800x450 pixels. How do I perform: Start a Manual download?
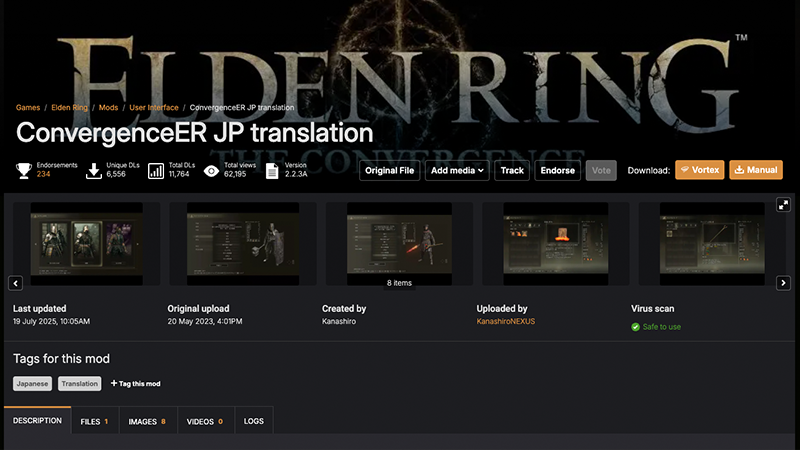755,170
